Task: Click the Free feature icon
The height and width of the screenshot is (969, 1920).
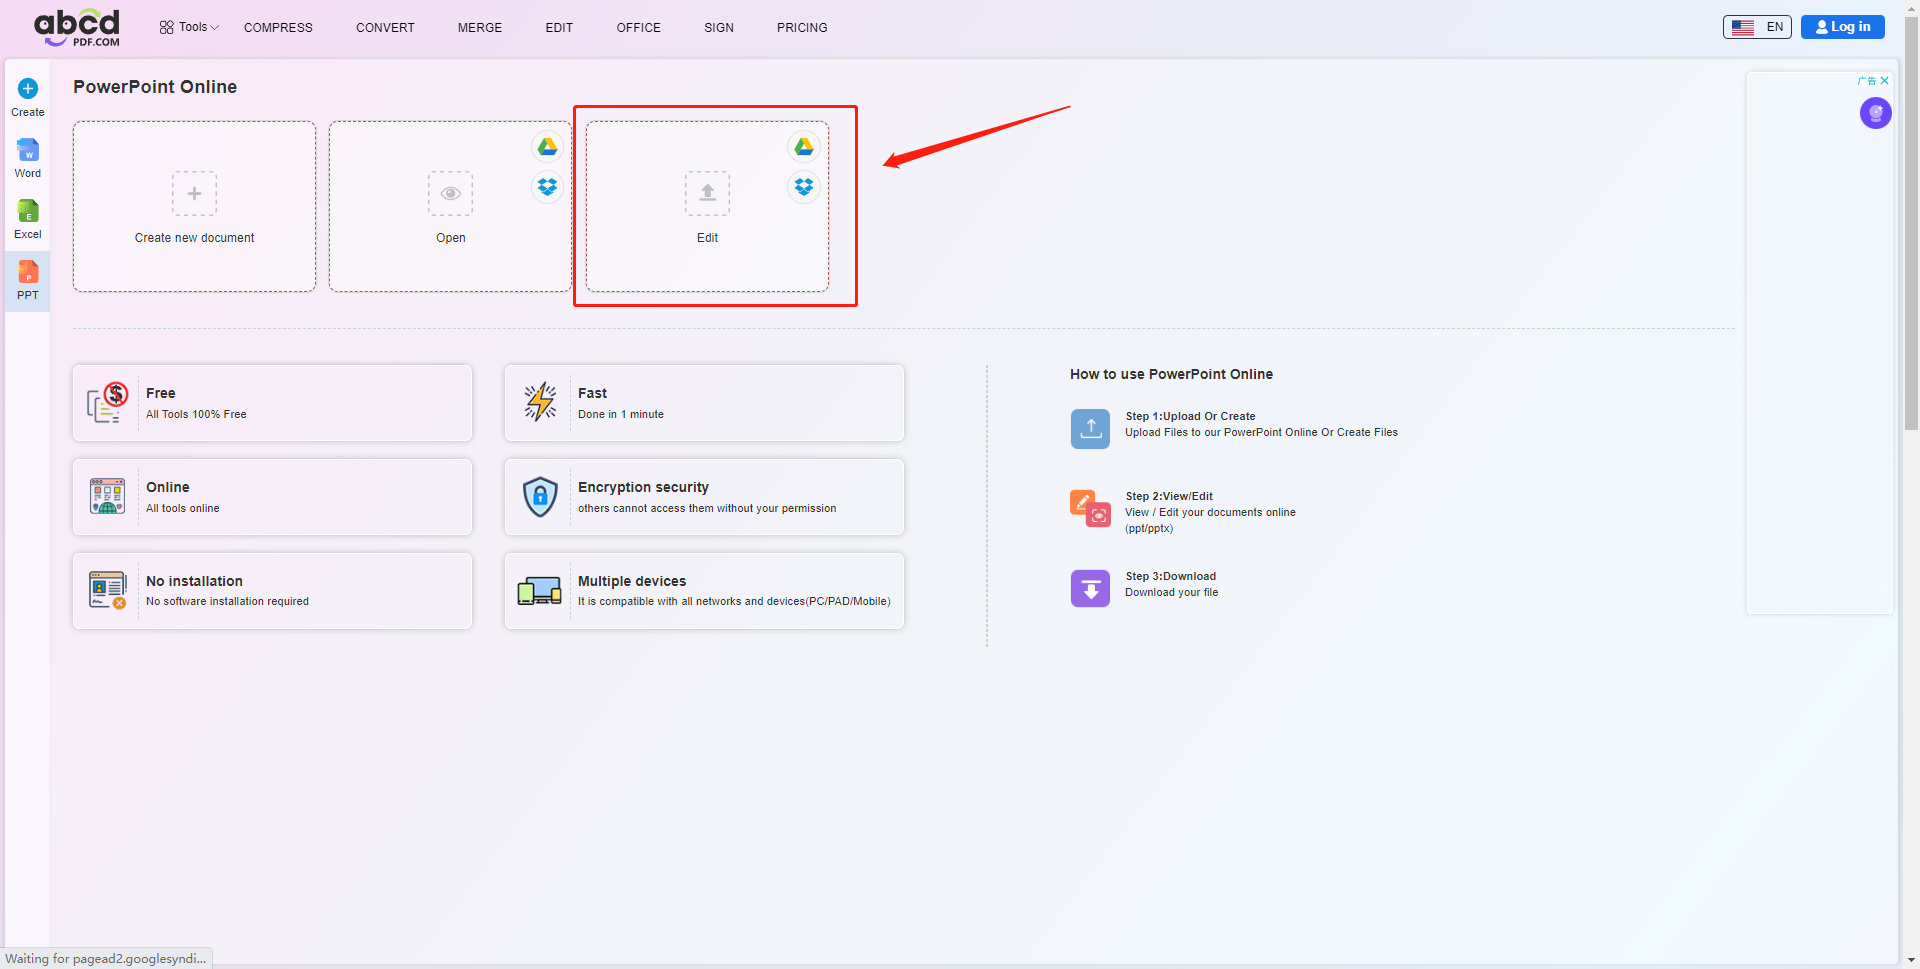Action: 107,402
